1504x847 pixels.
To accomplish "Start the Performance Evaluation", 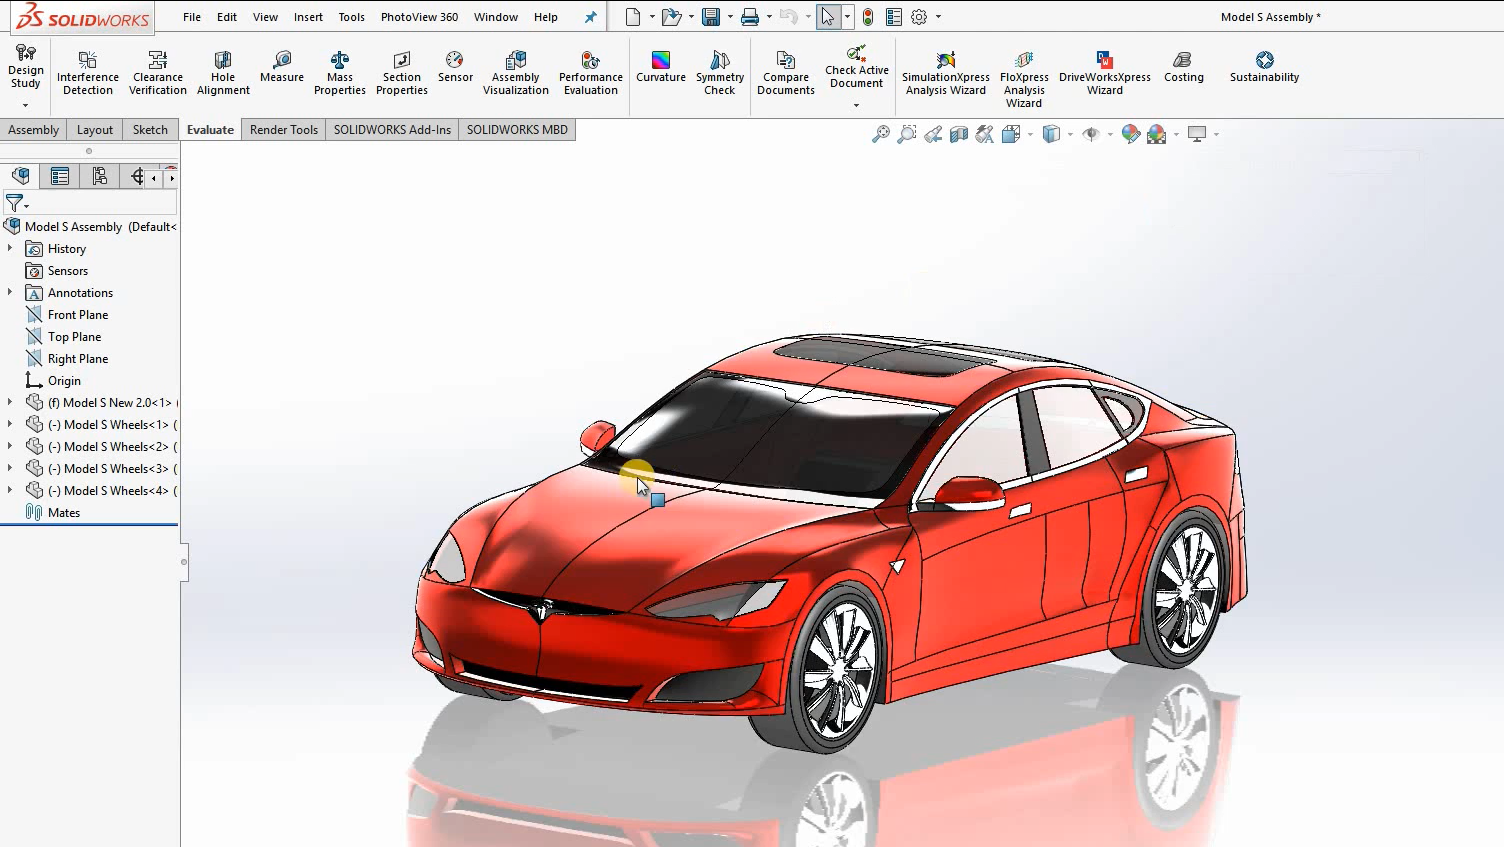I will 590,72.
